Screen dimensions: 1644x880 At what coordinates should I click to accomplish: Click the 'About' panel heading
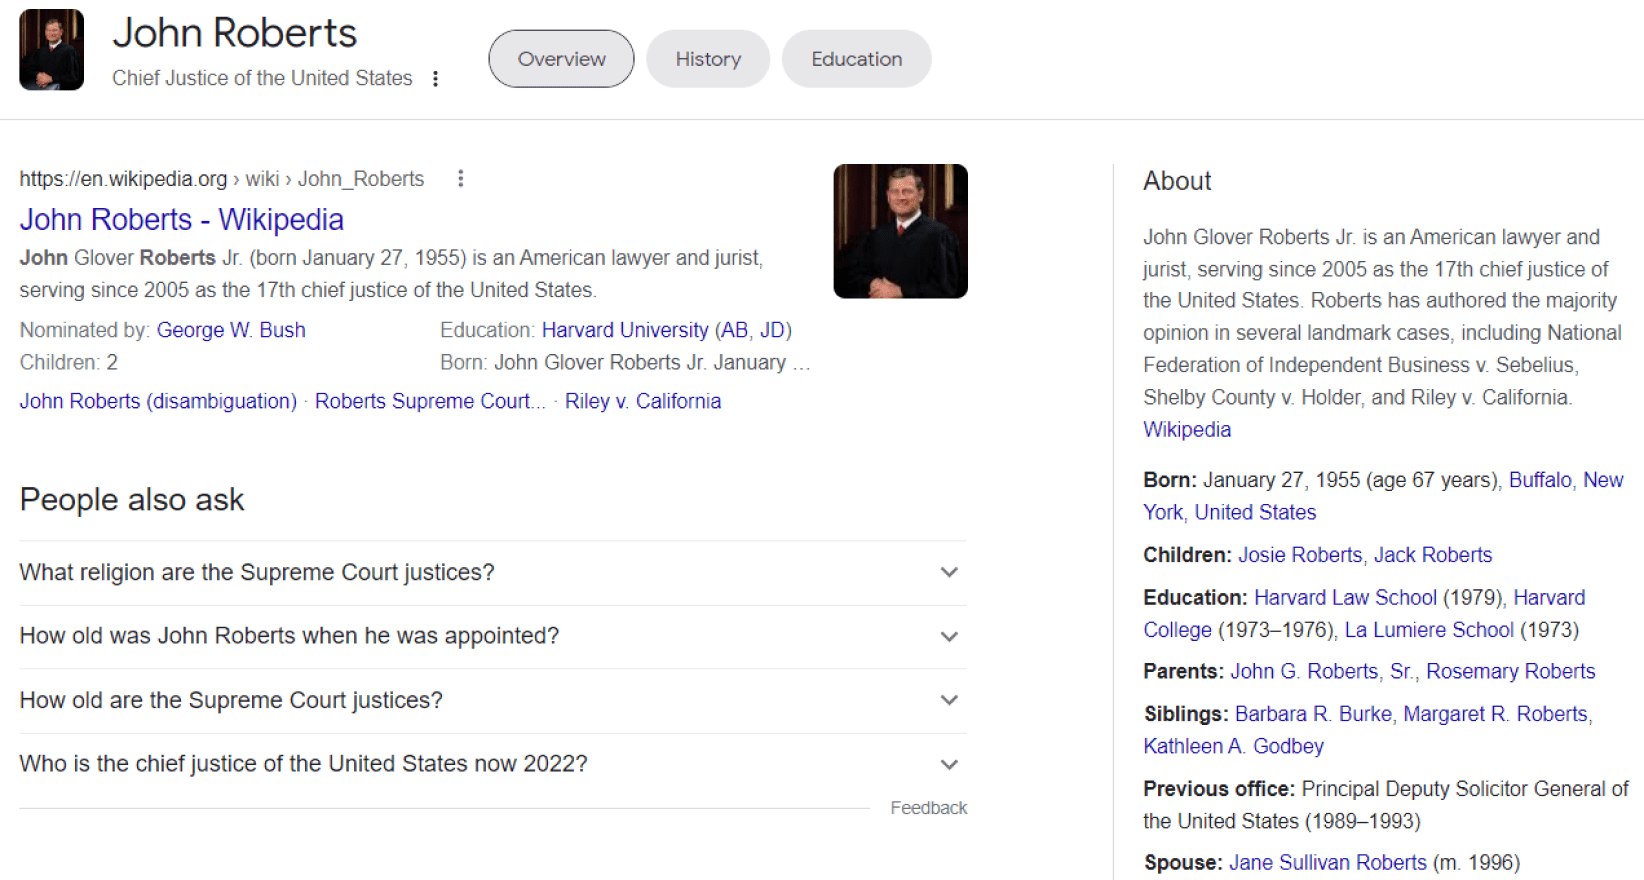point(1177,181)
